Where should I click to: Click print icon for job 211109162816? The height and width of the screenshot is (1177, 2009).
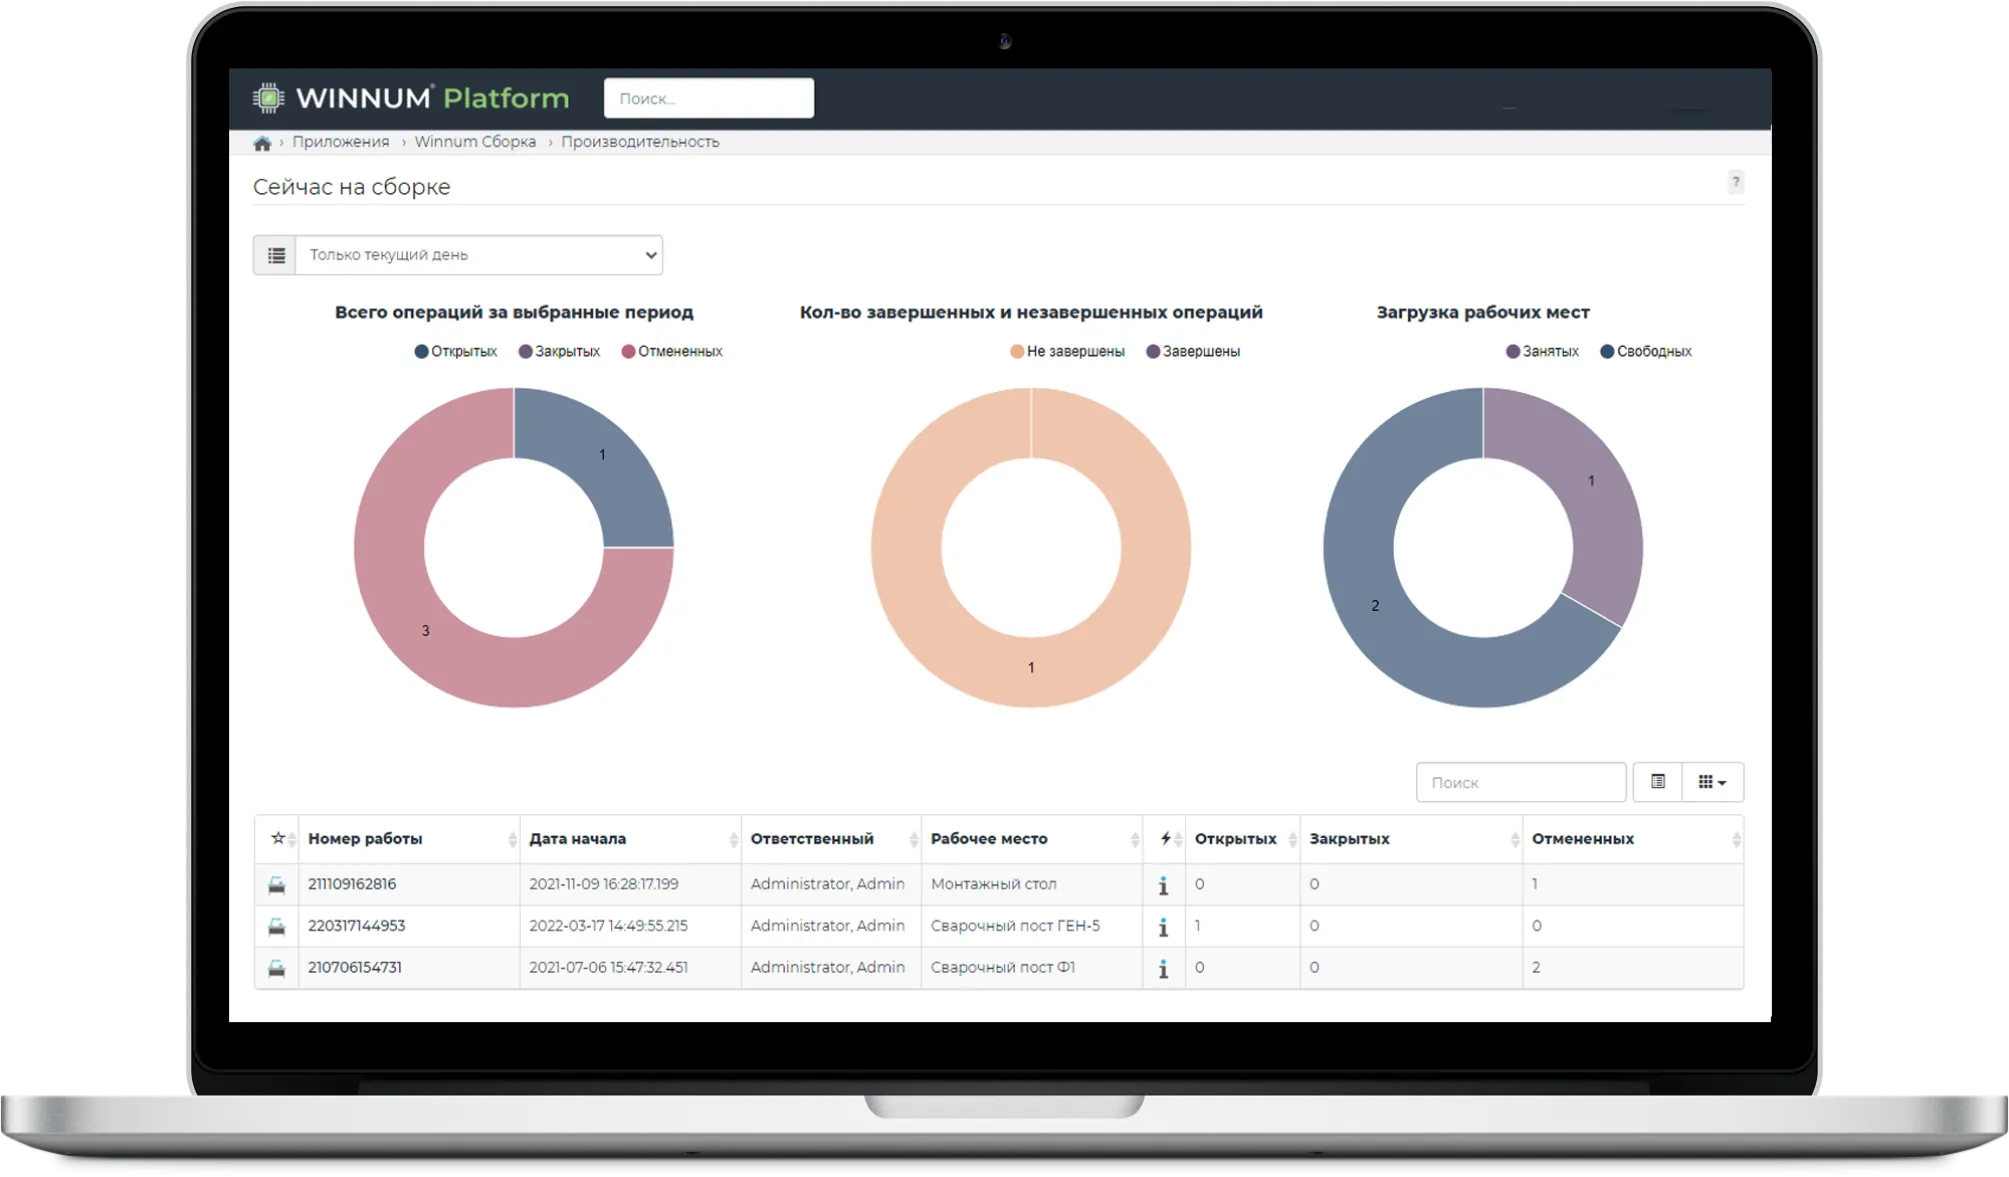(277, 885)
